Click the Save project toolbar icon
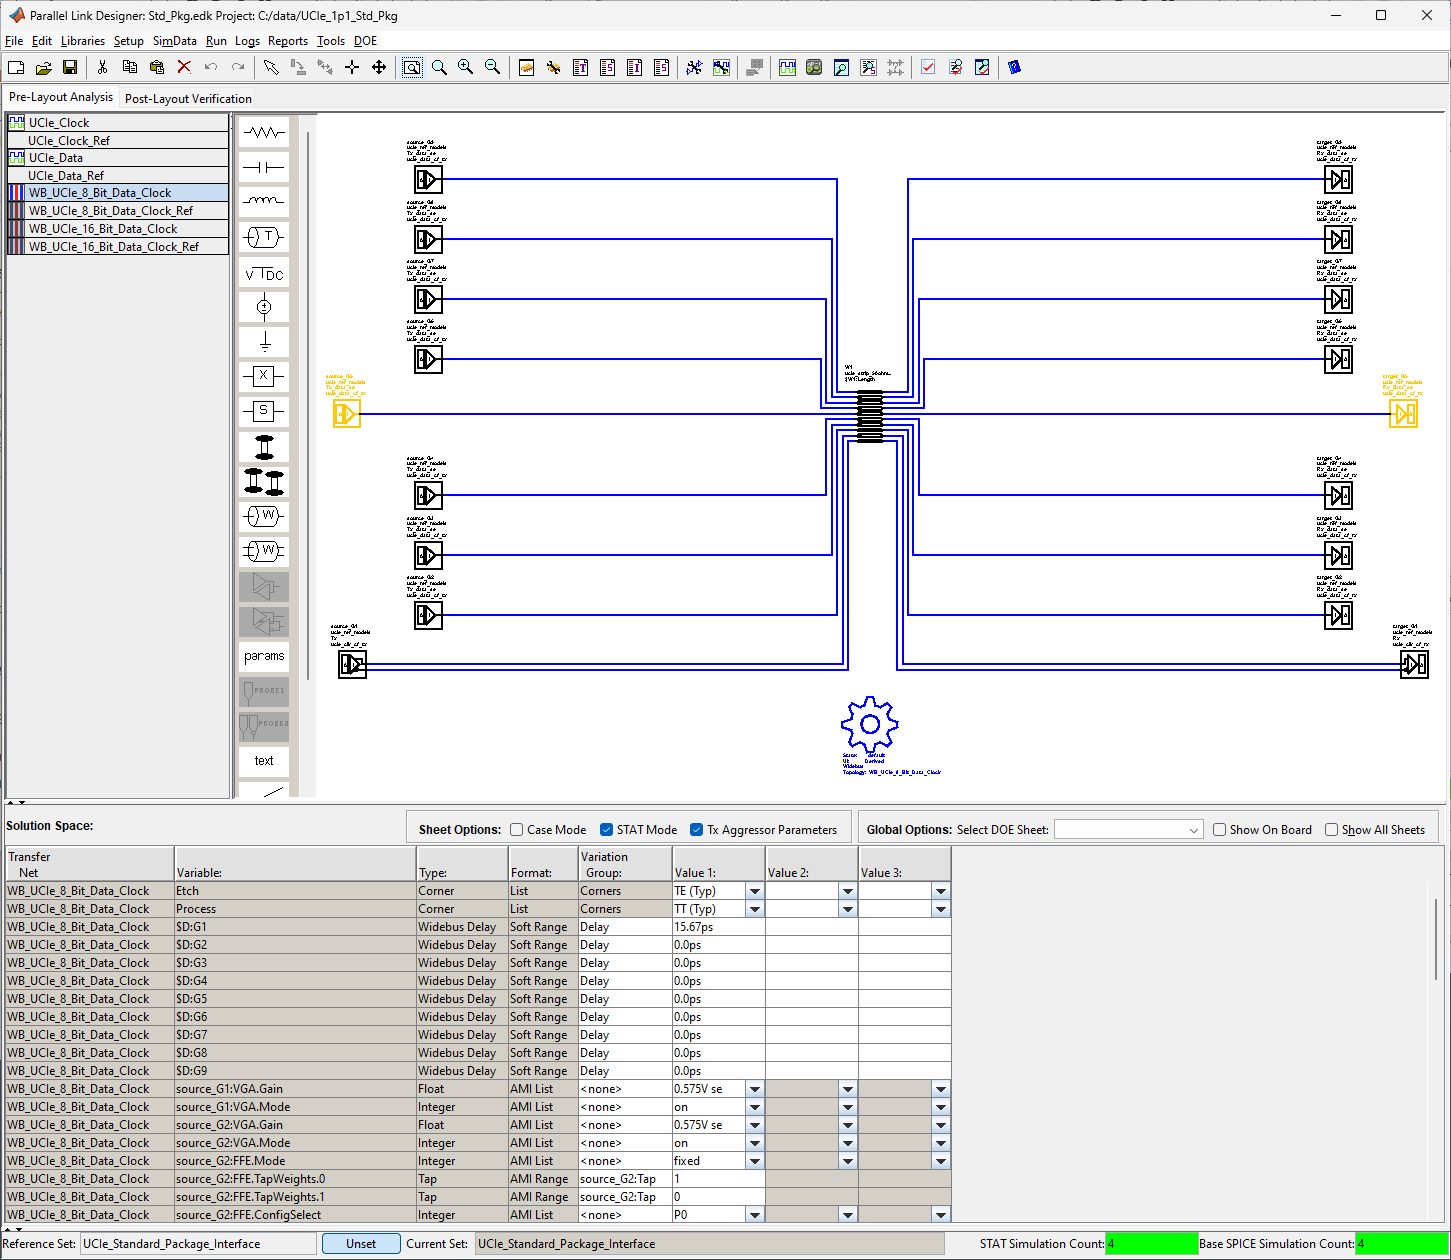The height and width of the screenshot is (1260, 1451). click(x=70, y=67)
